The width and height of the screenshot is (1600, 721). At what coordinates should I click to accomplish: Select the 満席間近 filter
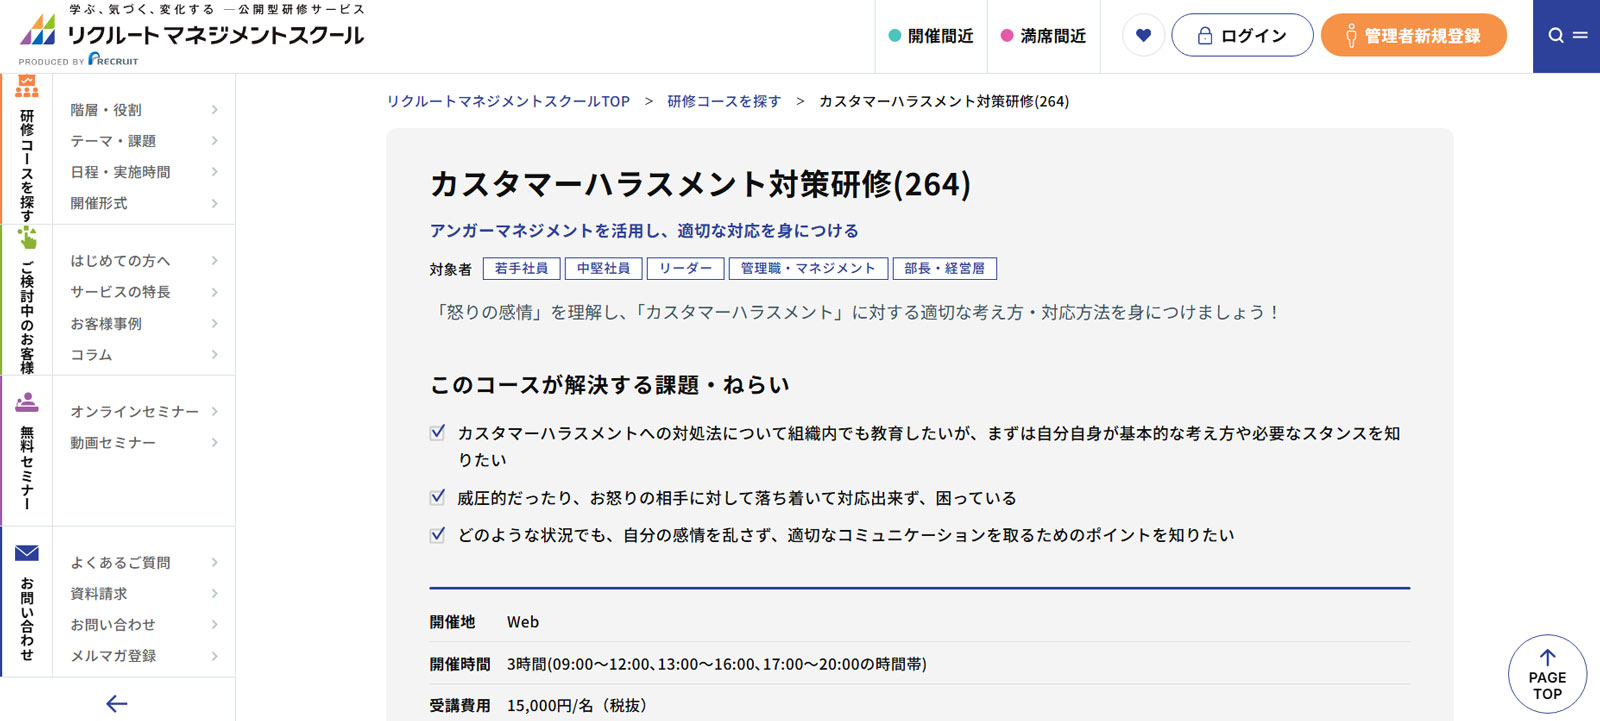(1043, 36)
